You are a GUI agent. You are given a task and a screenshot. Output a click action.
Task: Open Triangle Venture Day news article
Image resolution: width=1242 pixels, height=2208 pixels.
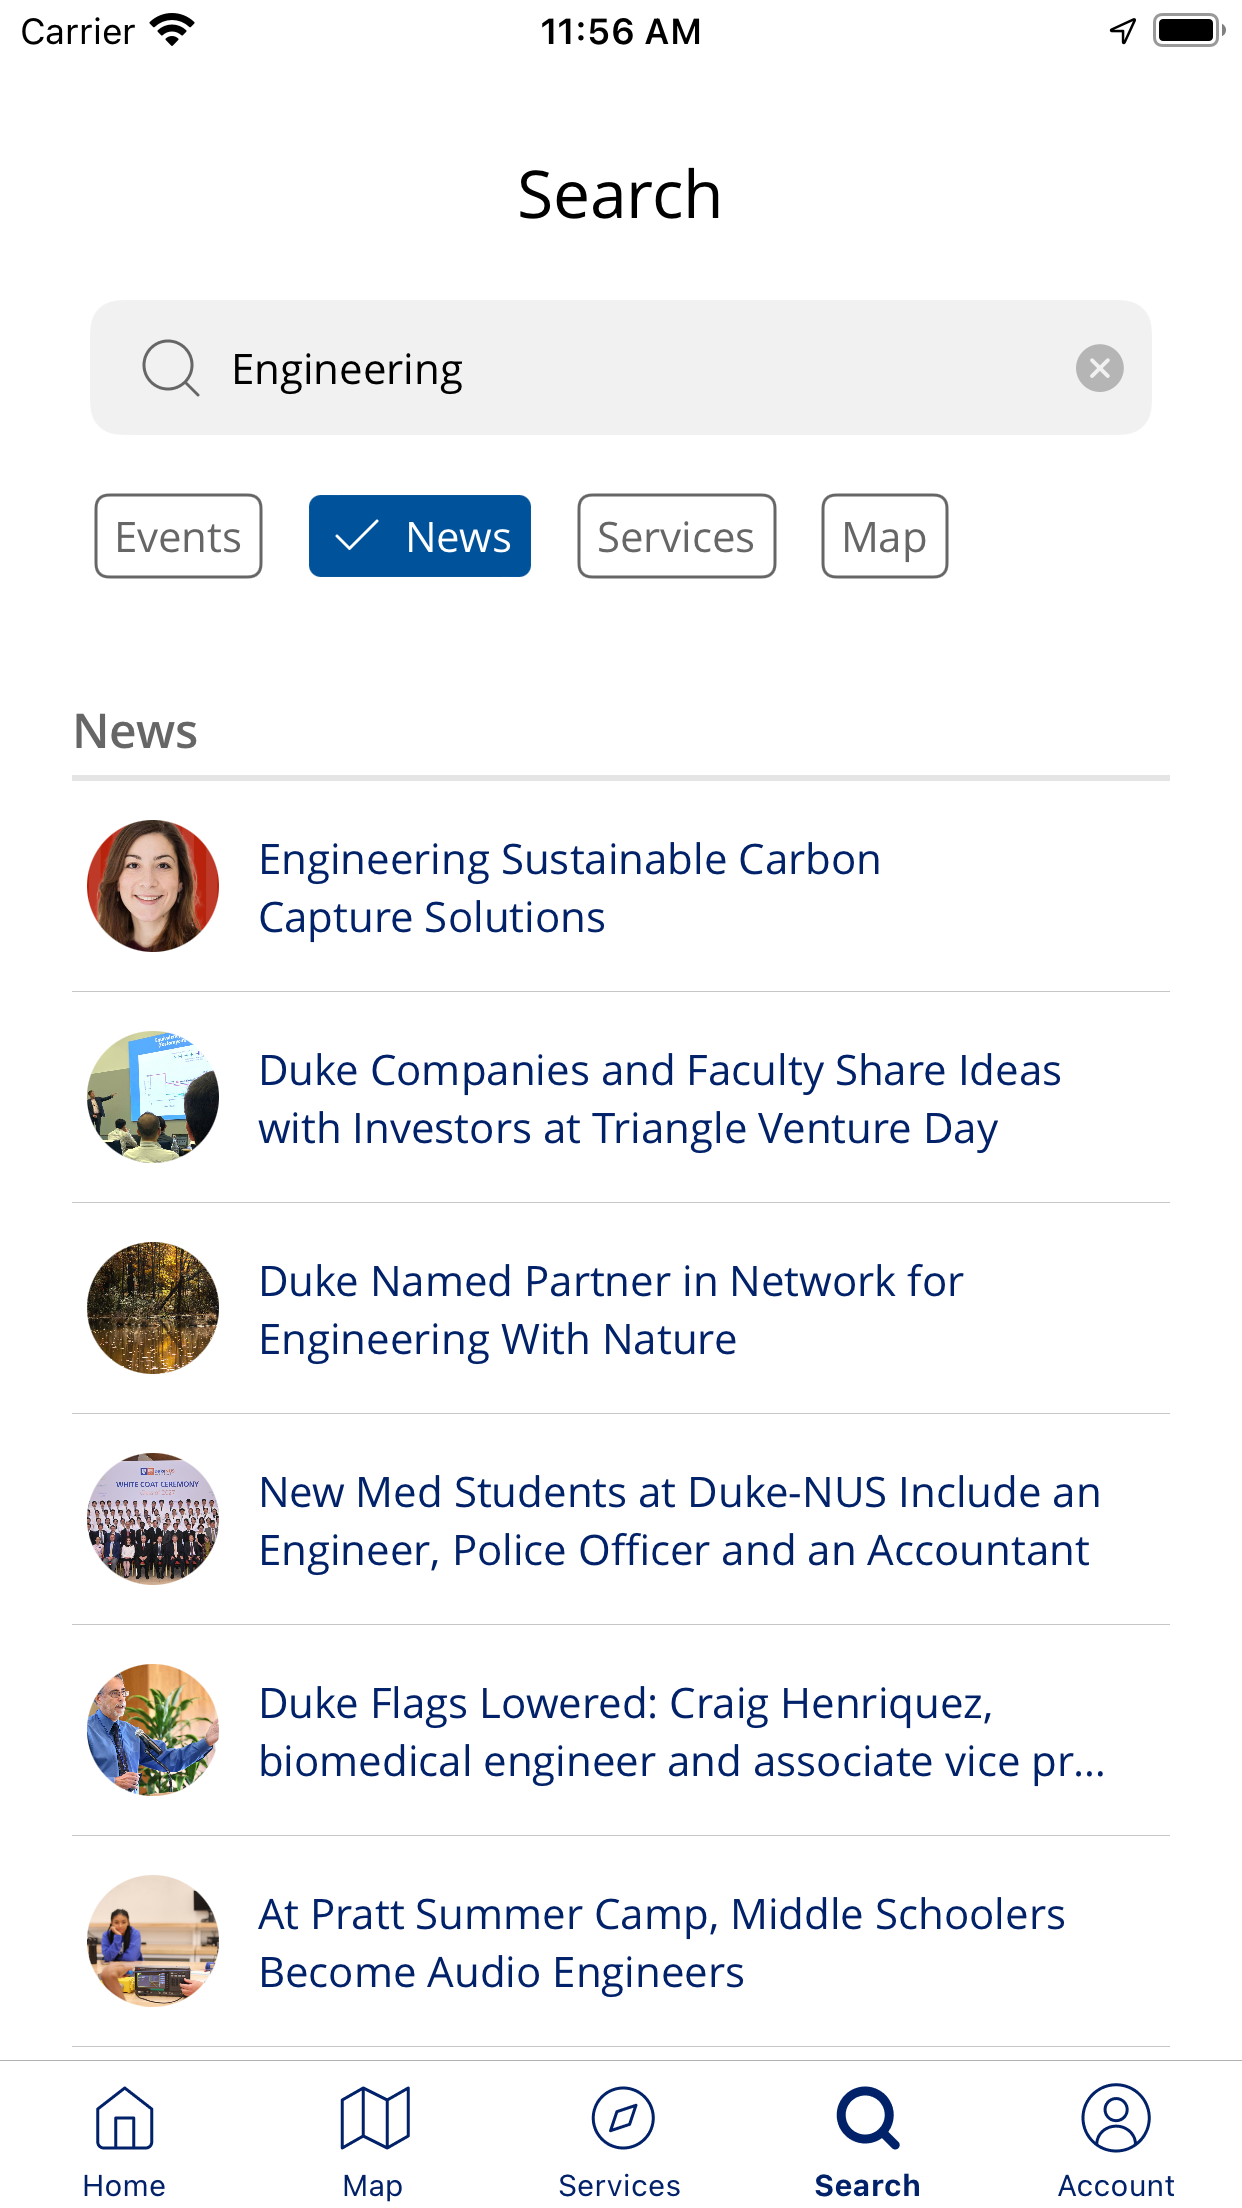621,1098
